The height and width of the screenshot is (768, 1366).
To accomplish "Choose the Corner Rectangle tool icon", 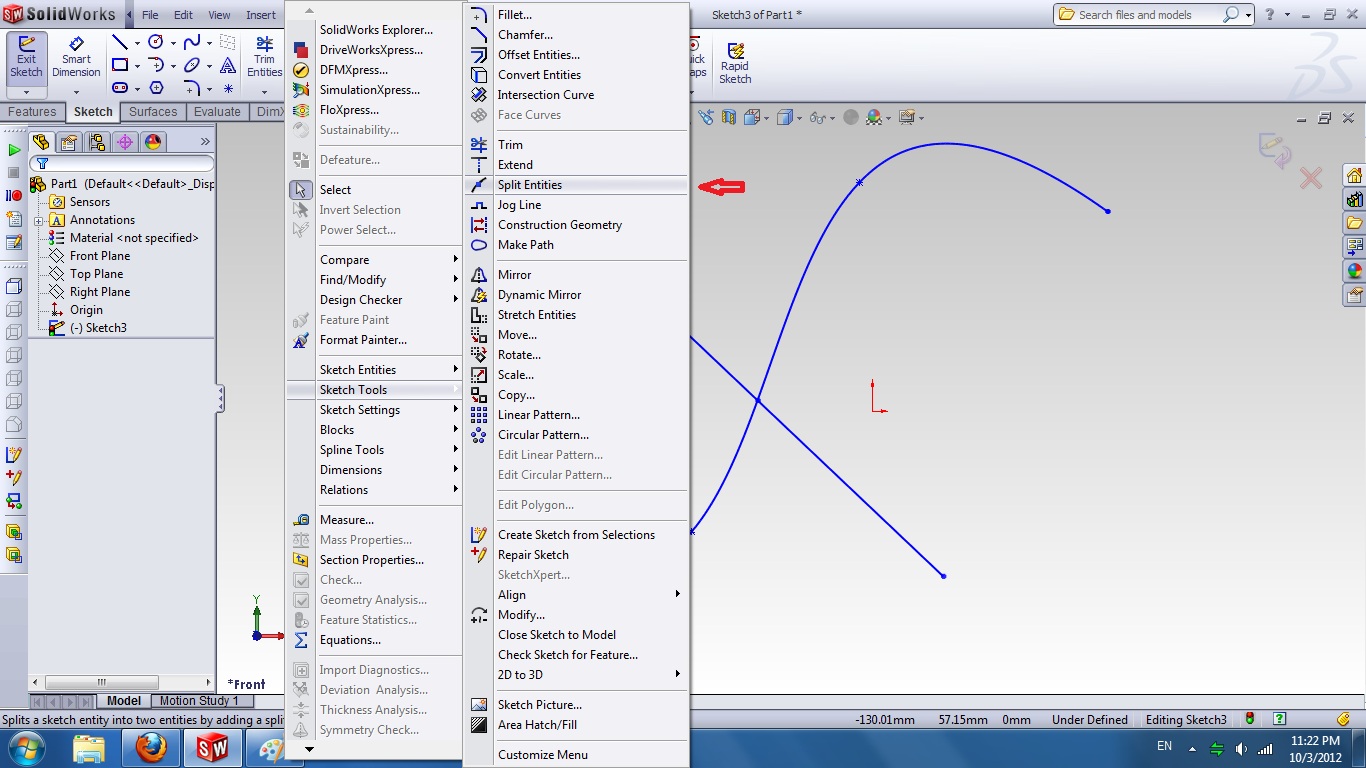I will [119, 65].
